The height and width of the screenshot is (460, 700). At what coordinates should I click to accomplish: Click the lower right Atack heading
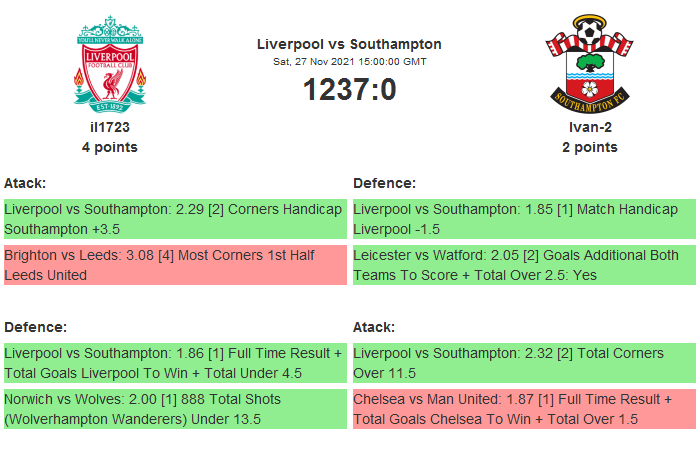374,327
